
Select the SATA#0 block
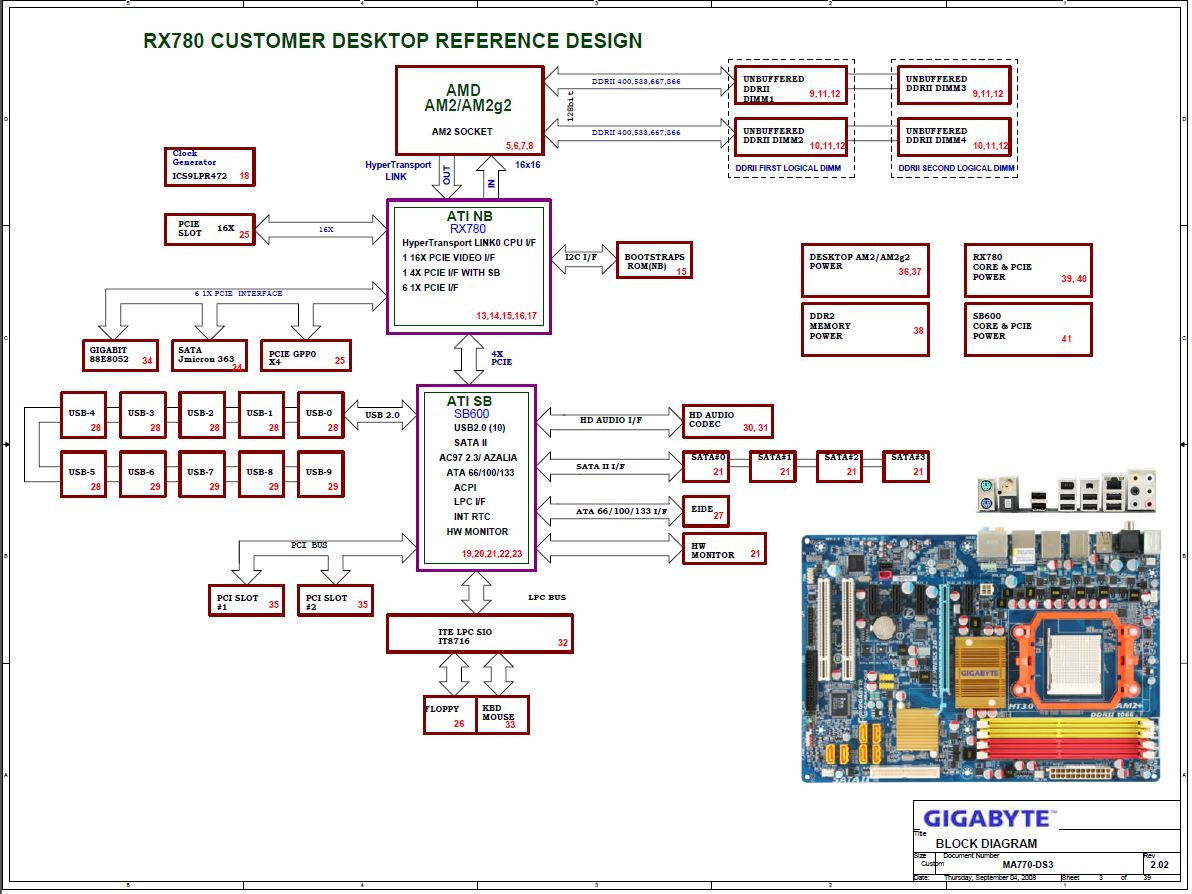point(705,466)
